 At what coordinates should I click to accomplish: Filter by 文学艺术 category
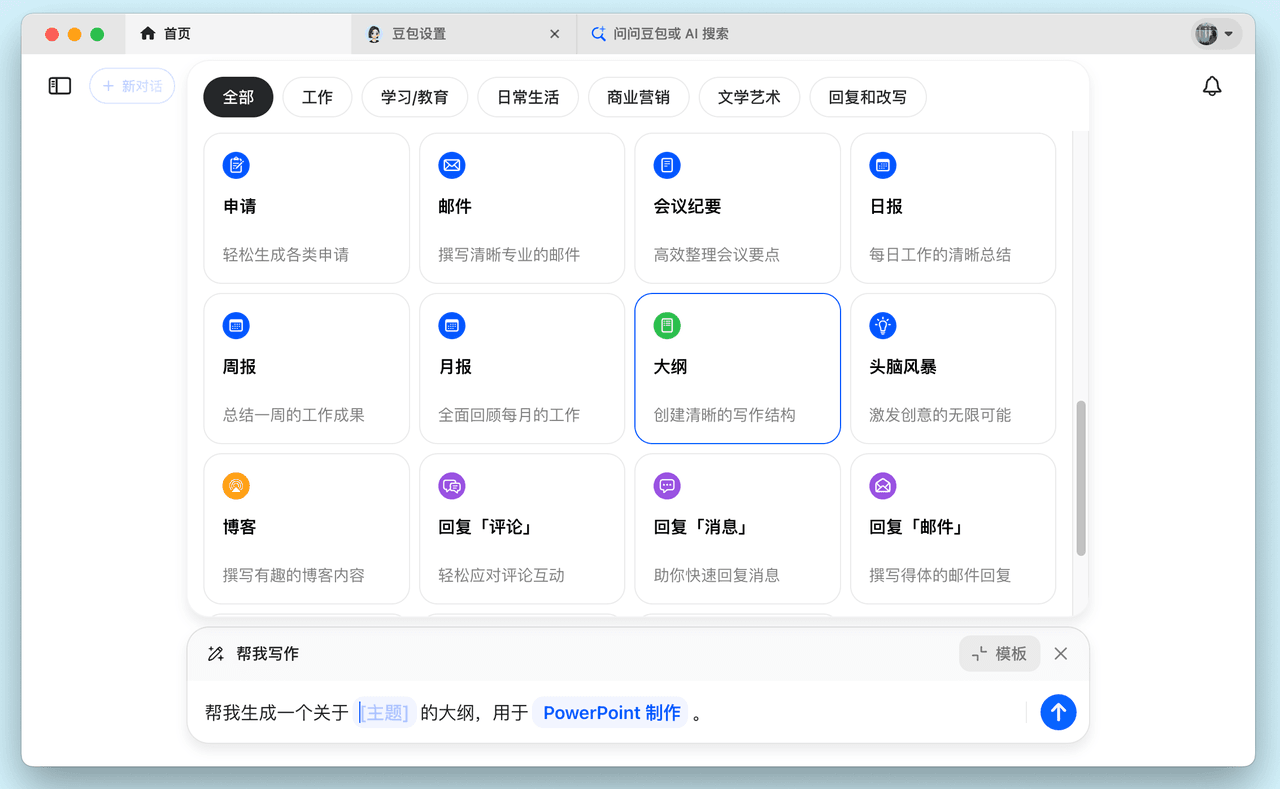coord(748,98)
